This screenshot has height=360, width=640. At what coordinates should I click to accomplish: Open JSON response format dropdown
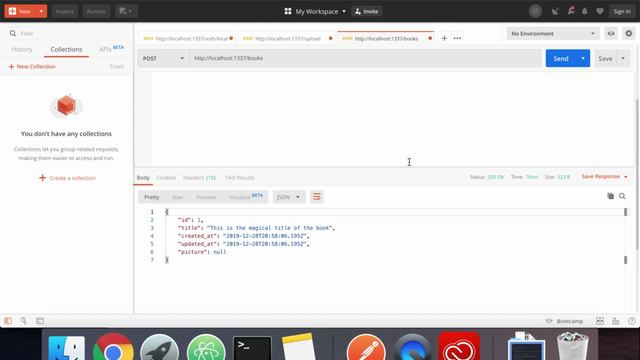pyautogui.click(x=289, y=197)
